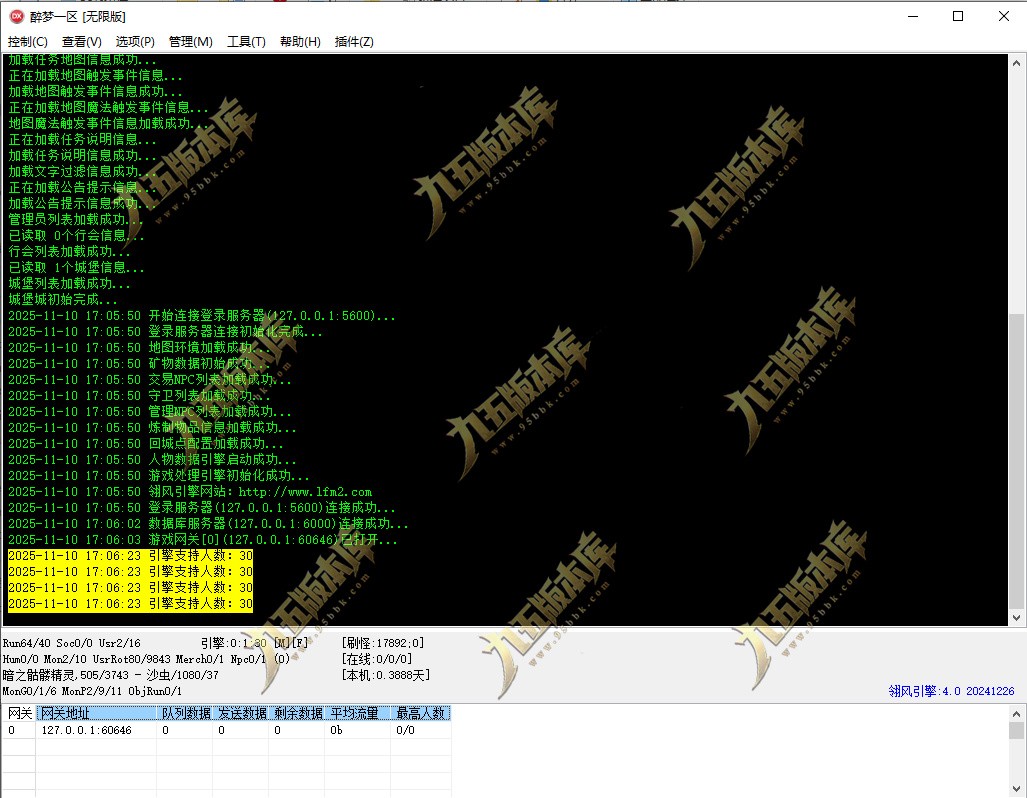Click the Hum0/0 Mon2/10 UsrRot80/9843 status line

pos(146,659)
